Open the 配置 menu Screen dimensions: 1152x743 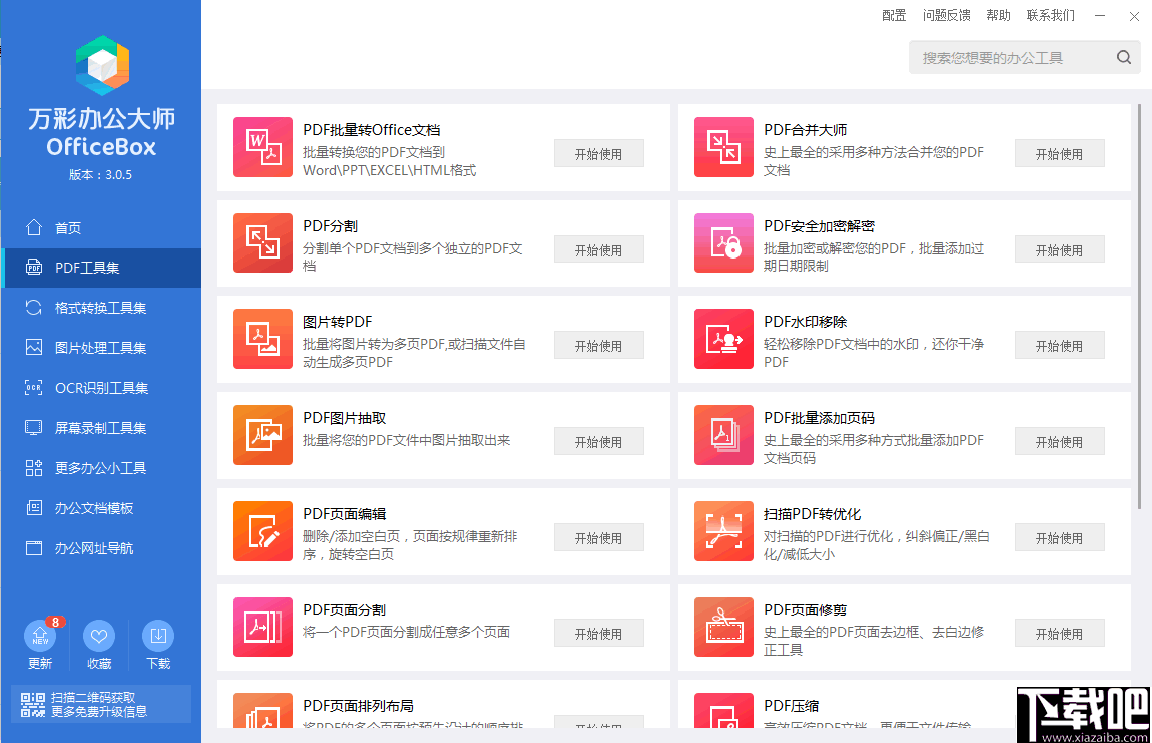[893, 15]
